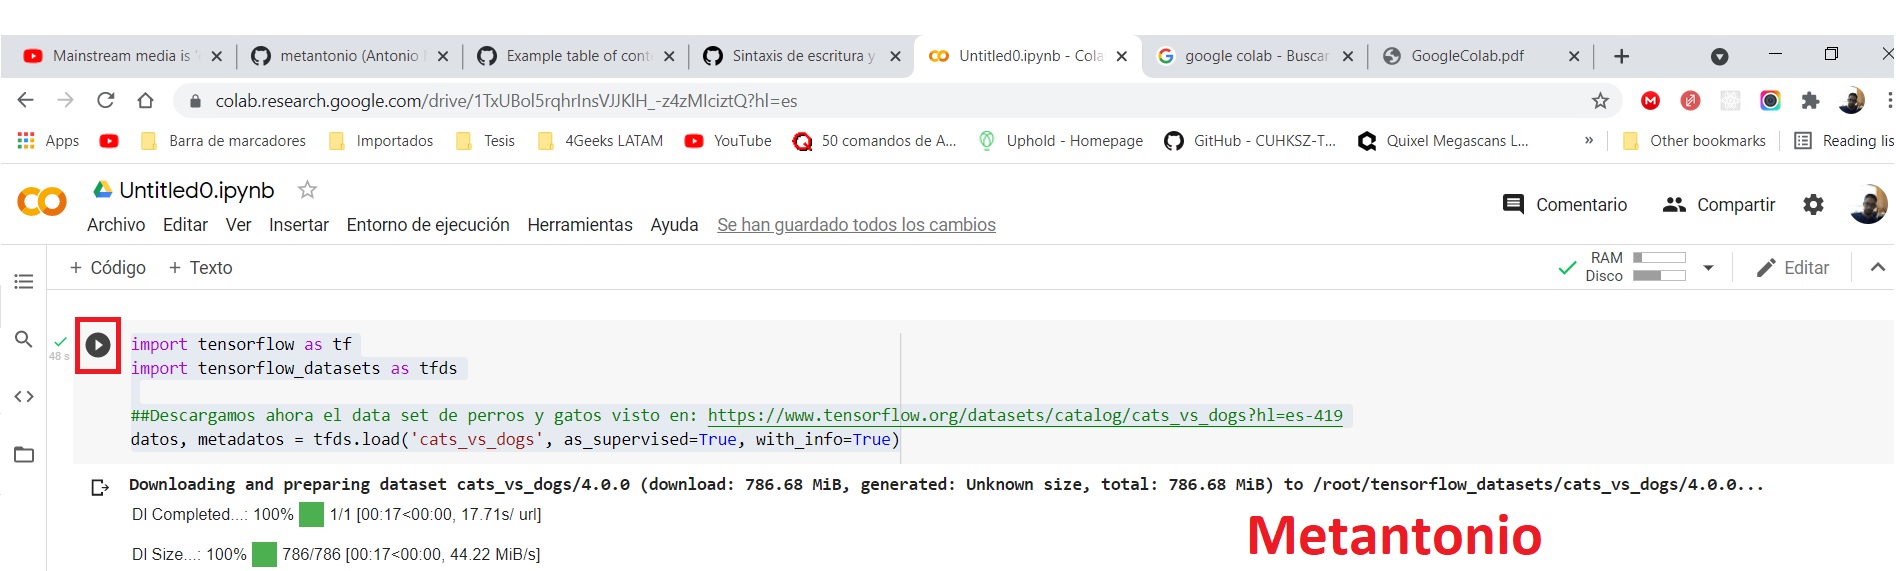1896x571 pixels.
Task: Go forward in browser history
Action: click(x=66, y=100)
